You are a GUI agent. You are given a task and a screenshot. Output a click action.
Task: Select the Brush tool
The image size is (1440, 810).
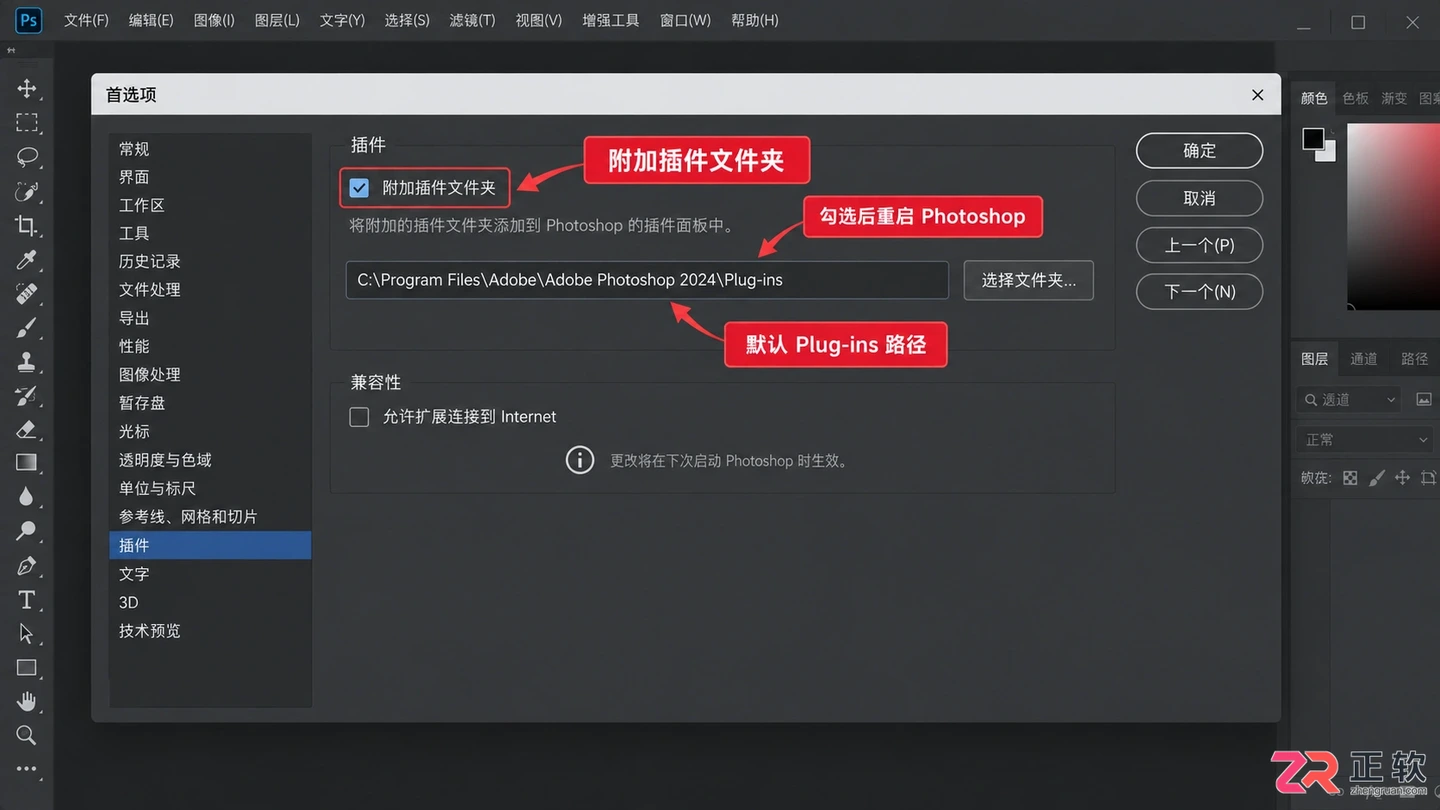pyautogui.click(x=27, y=328)
